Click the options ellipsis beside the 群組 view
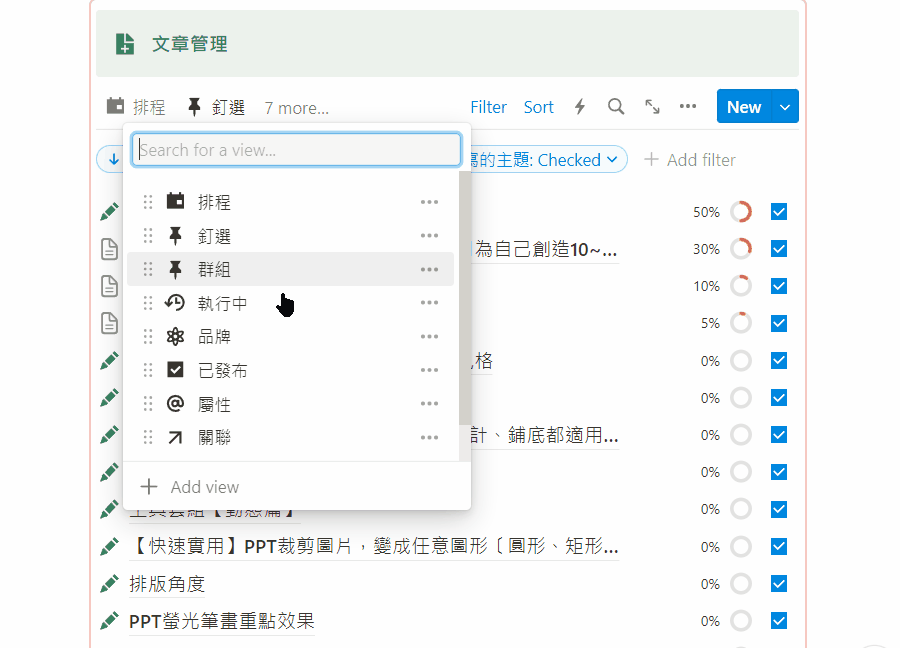 429,269
